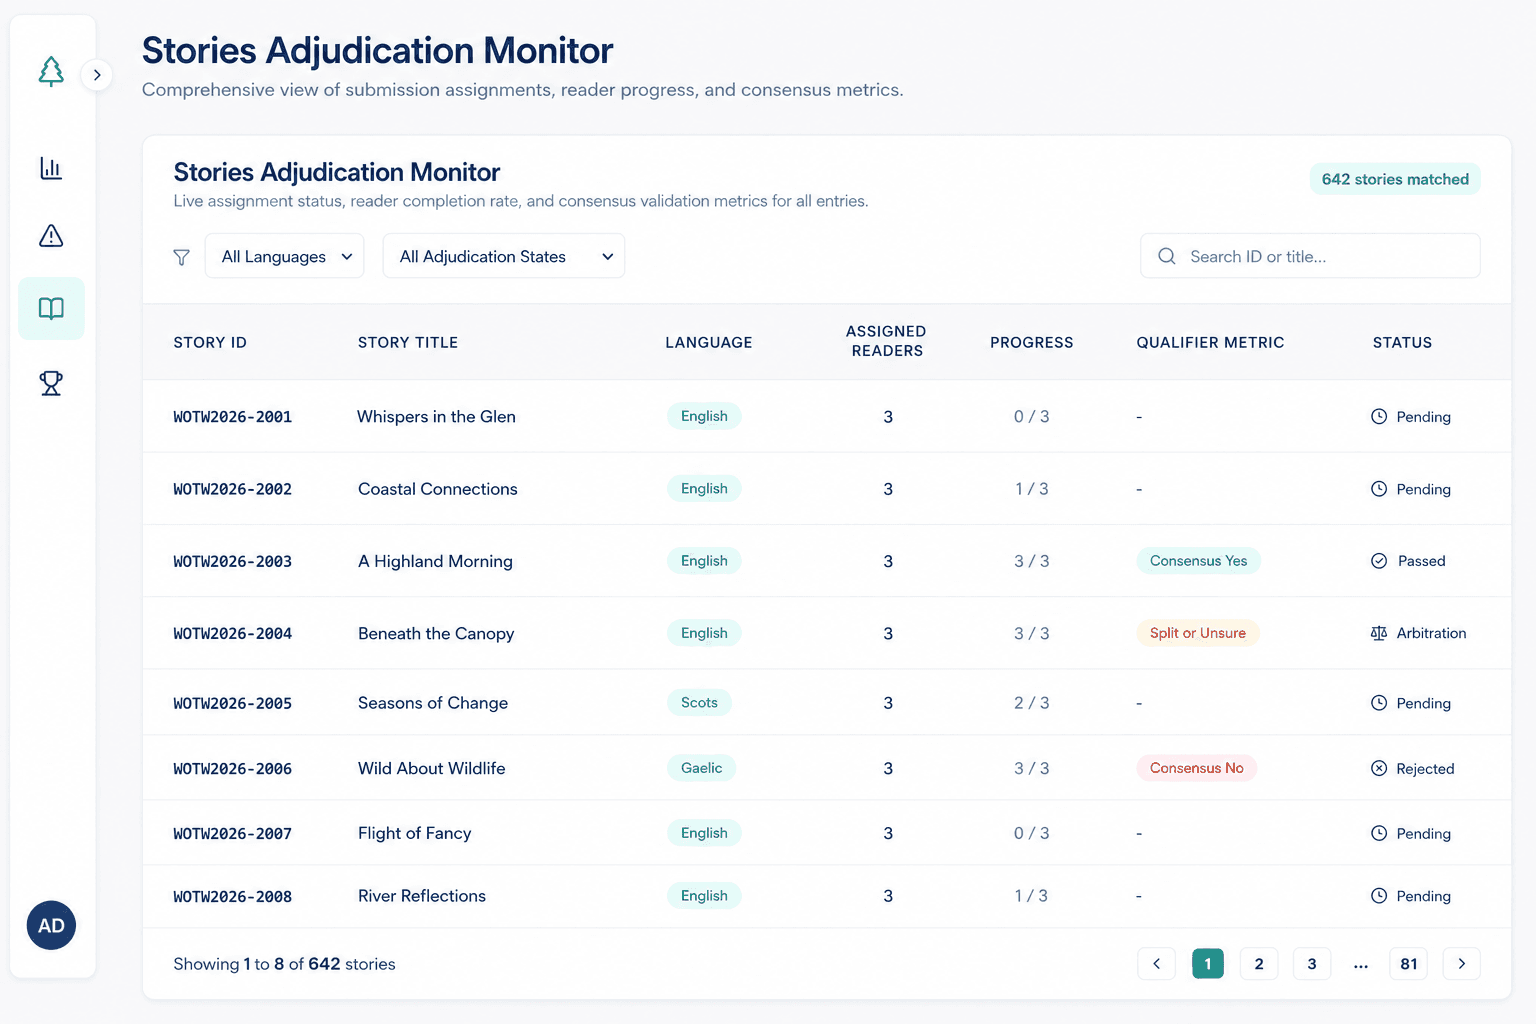
Task: Select the Whispers in the Glen title
Action: point(437,416)
